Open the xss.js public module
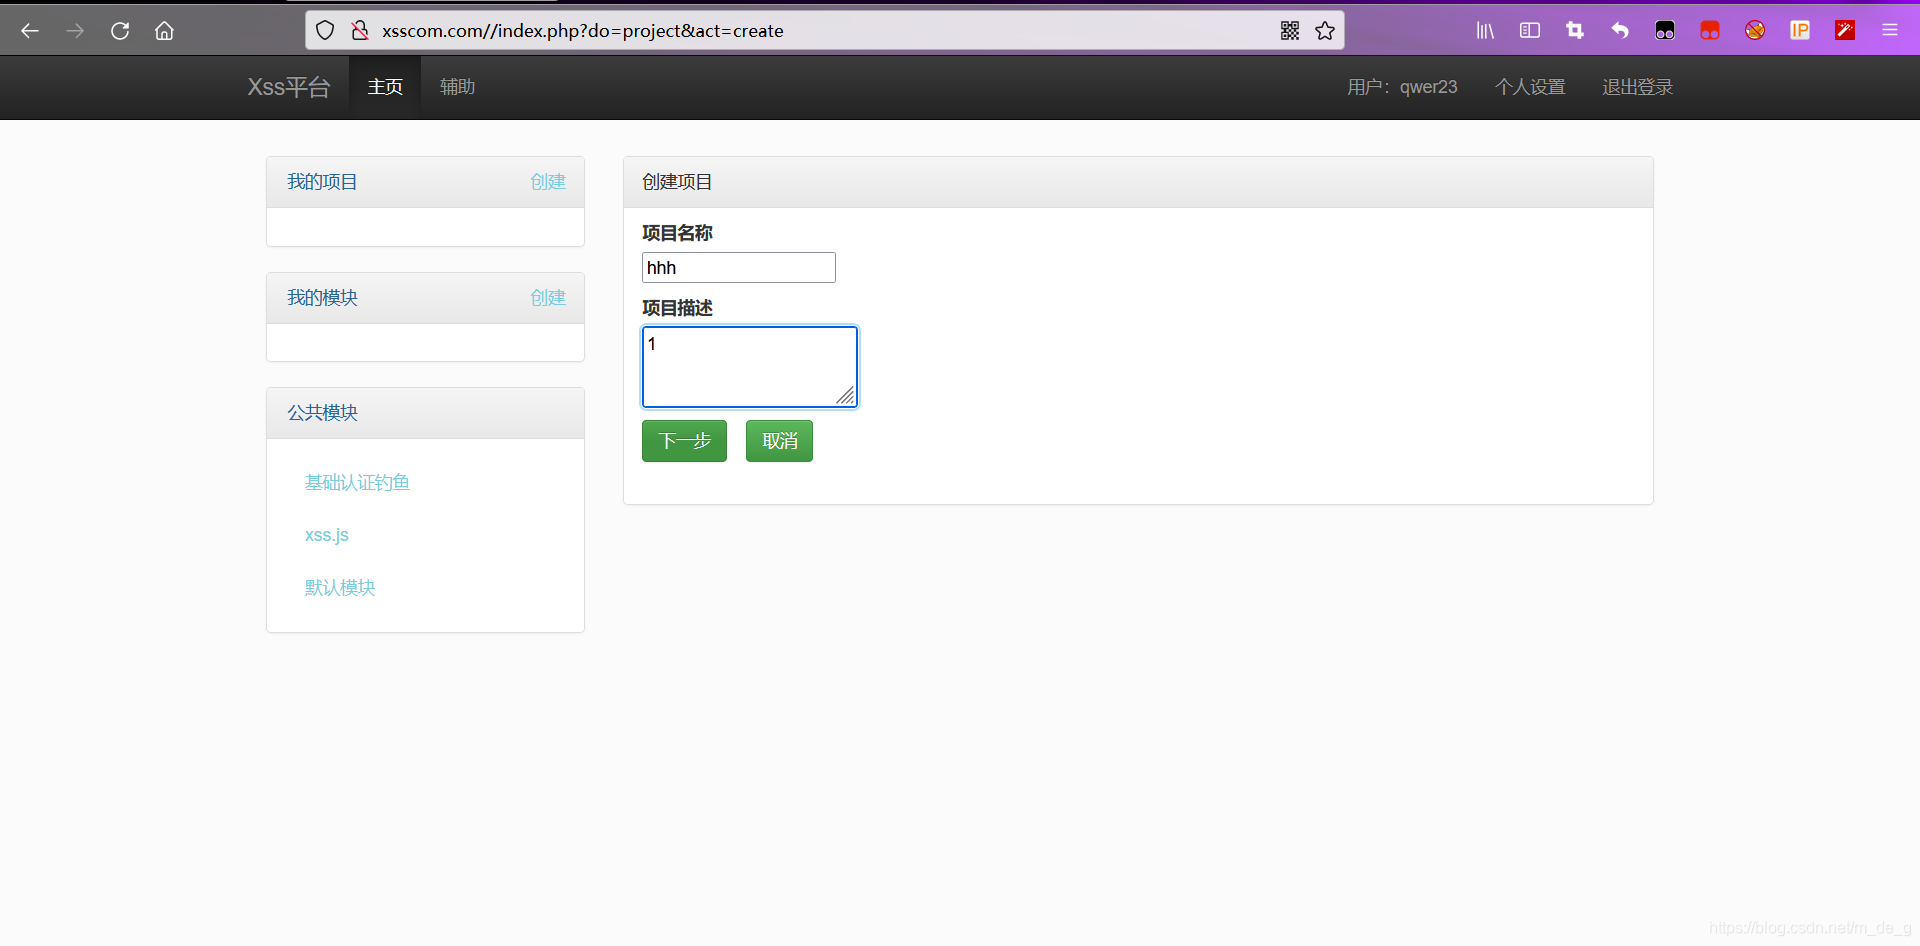 [x=327, y=535]
